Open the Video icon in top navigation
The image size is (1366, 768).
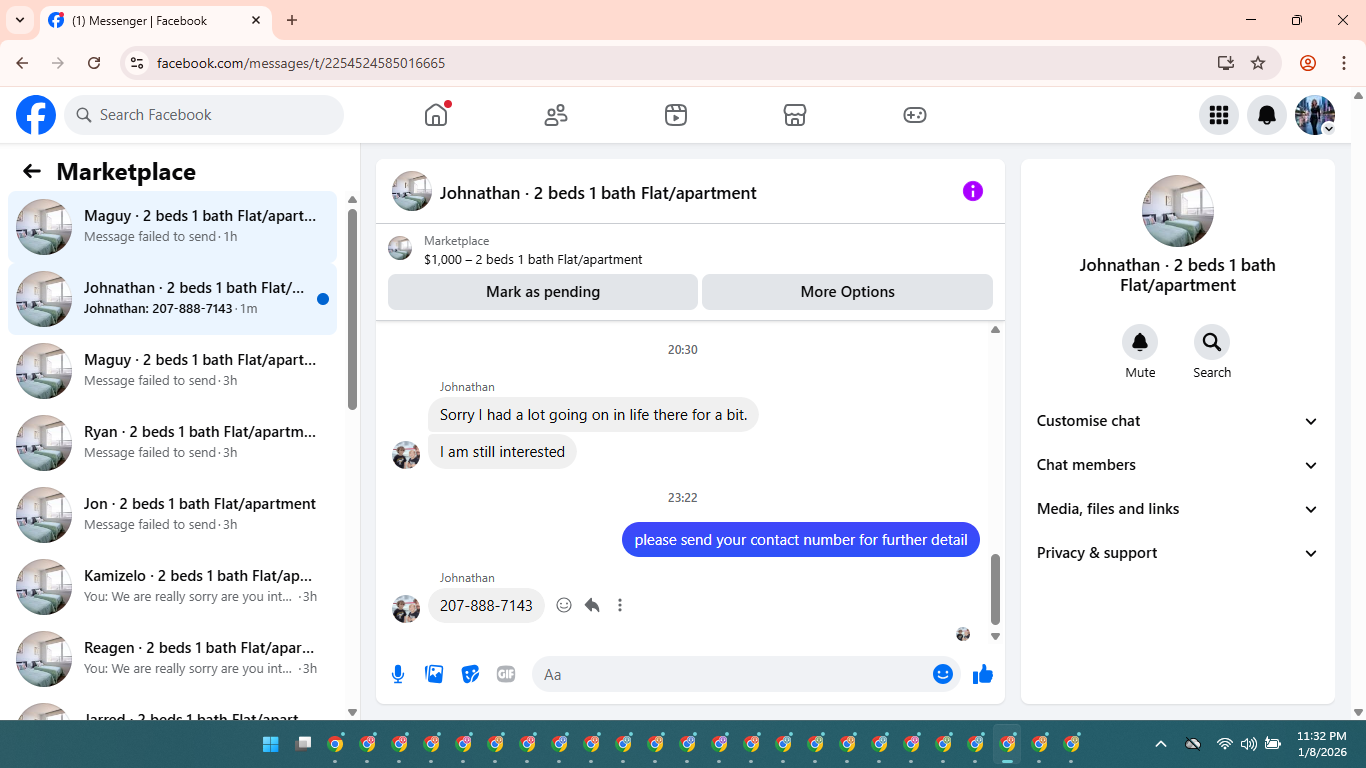(x=676, y=115)
